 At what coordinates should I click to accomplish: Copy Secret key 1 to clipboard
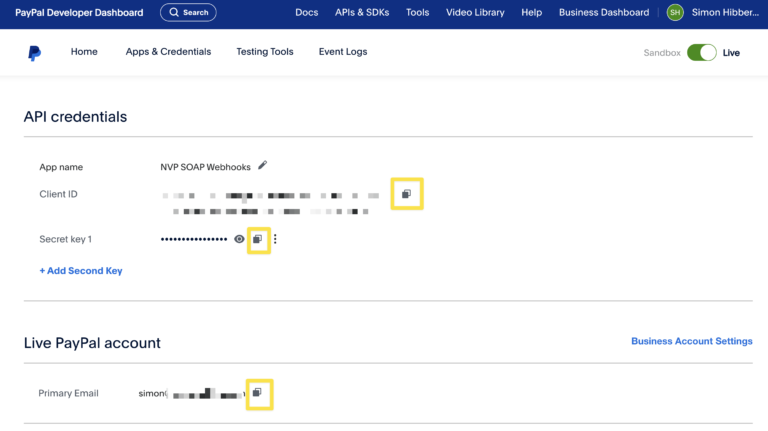tap(257, 239)
